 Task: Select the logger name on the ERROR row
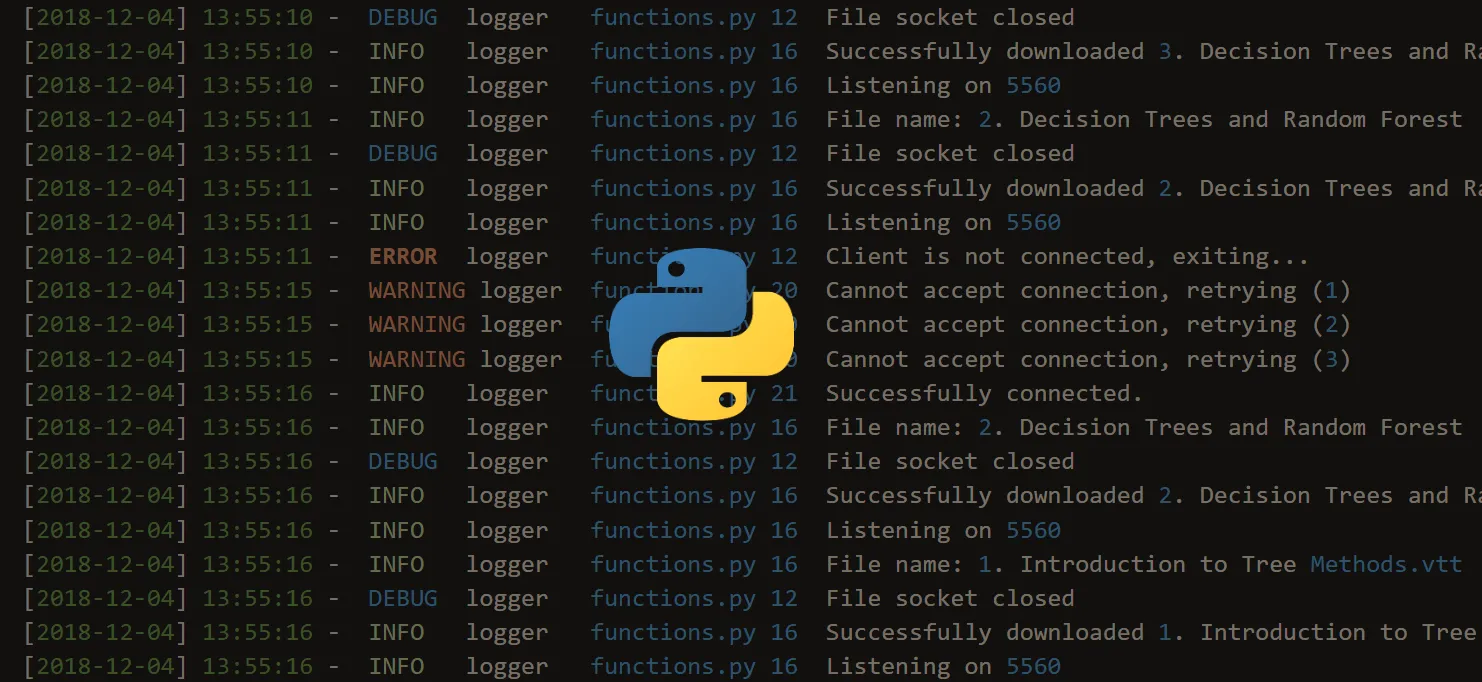(506, 256)
